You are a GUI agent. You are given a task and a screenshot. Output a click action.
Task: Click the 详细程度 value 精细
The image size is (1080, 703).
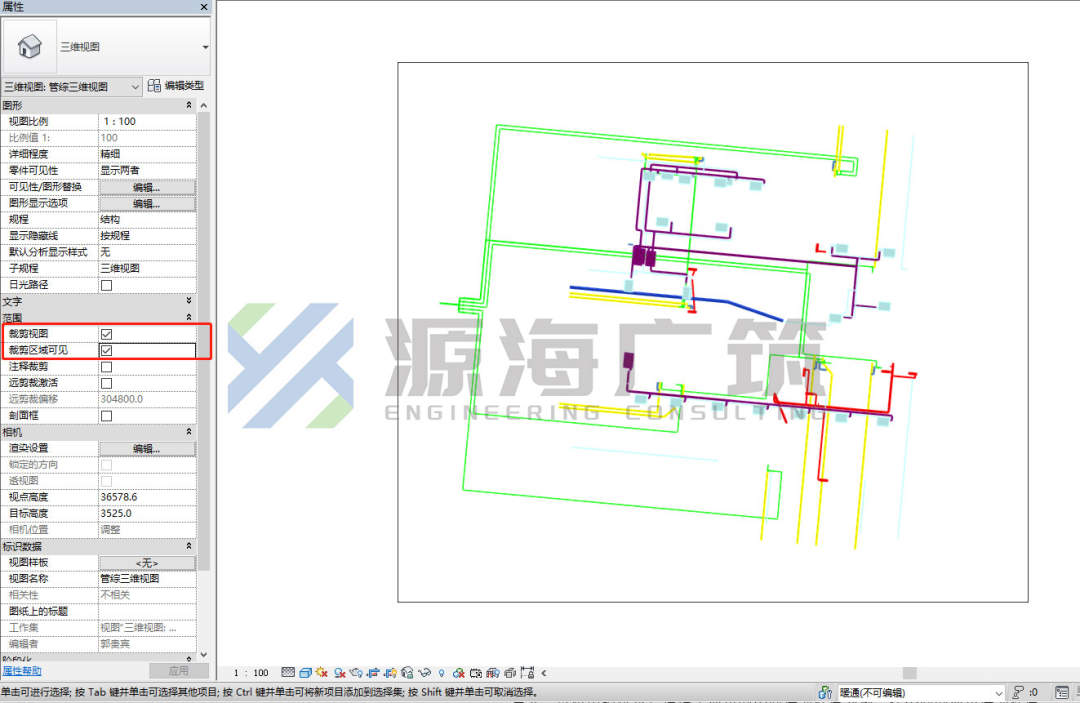pos(147,154)
